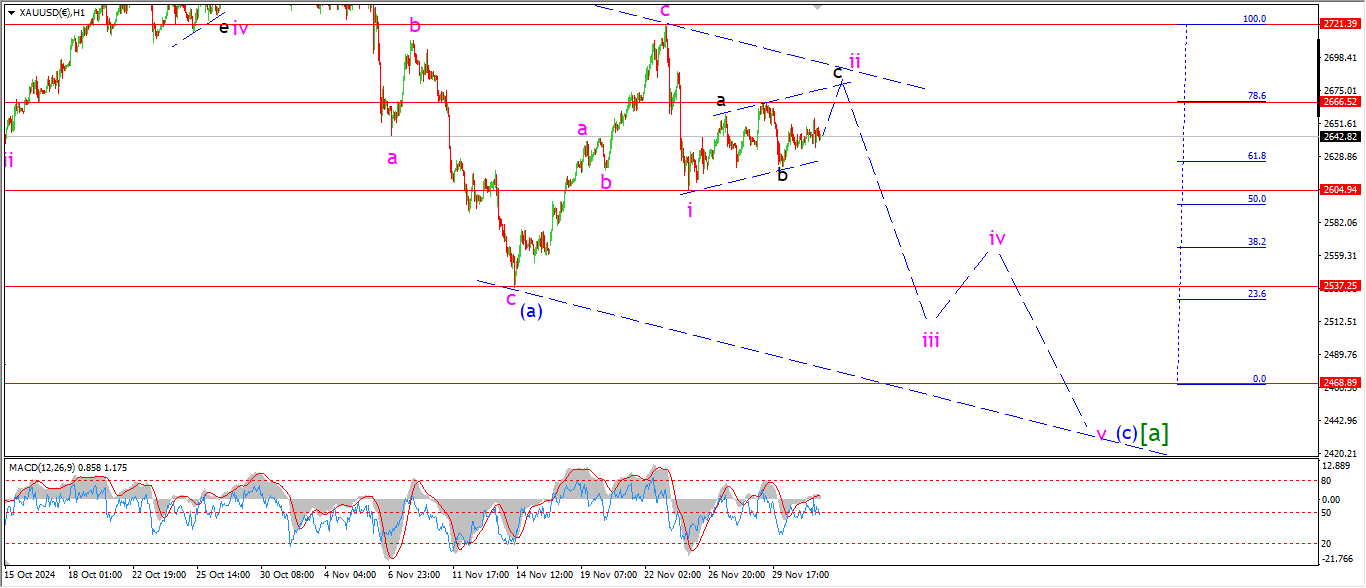Select the red 2721.39 price level tag
The image size is (1366, 588).
tap(1339, 24)
